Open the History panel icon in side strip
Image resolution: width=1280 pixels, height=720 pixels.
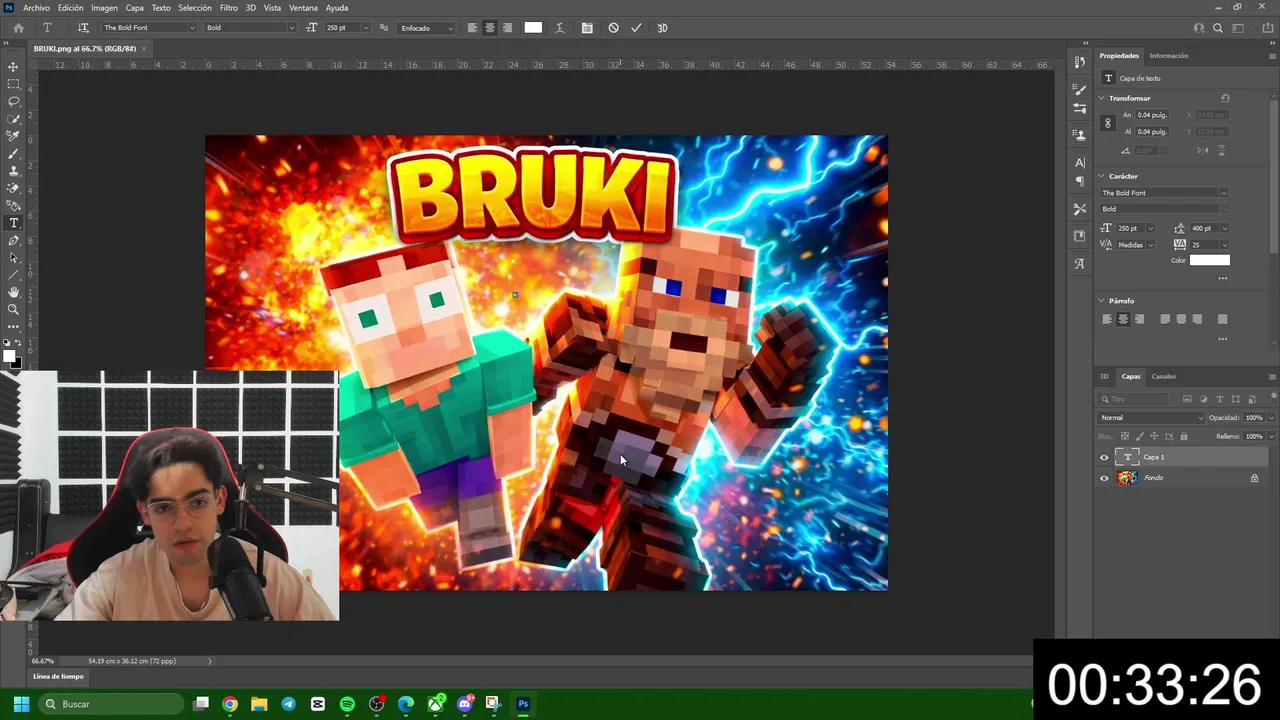[1079, 62]
